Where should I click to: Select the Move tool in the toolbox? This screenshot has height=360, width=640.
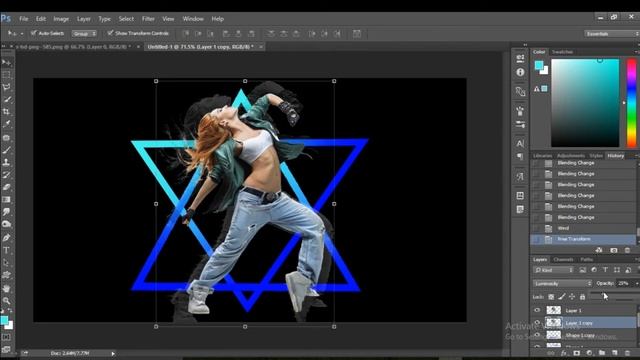tap(7, 62)
